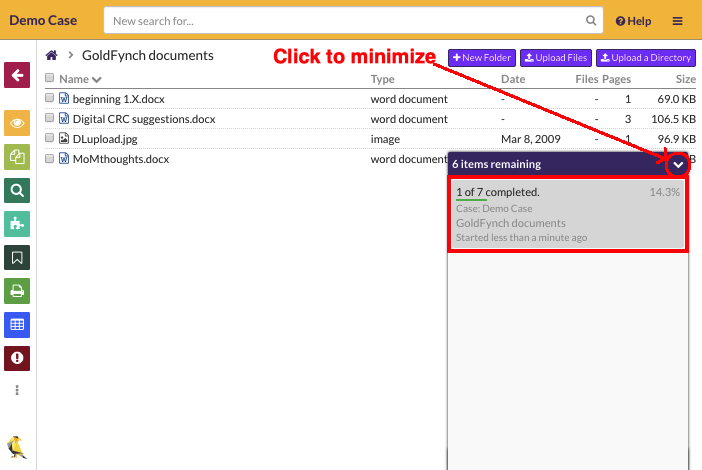Viewport: 702px width, 470px height.
Task: Click the Mar 8, 2009 date cell
Action: pyautogui.click(x=531, y=139)
